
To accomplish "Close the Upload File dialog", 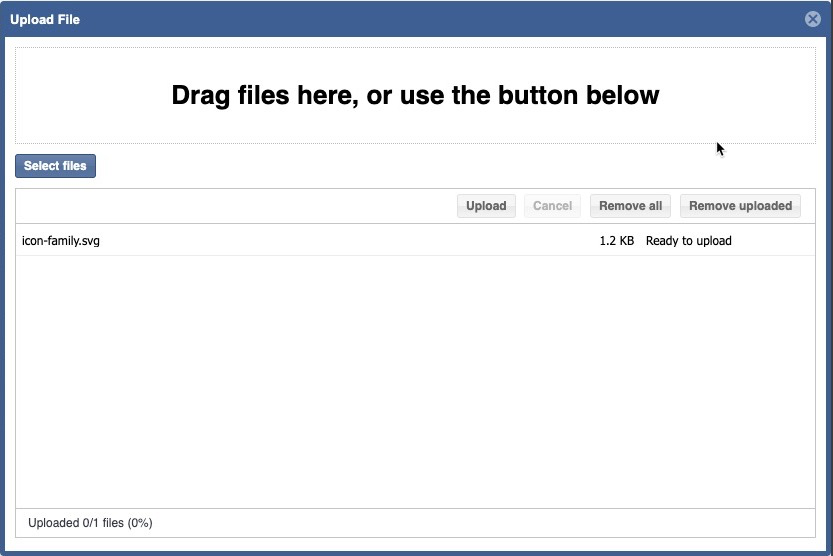I will coord(812,19).
